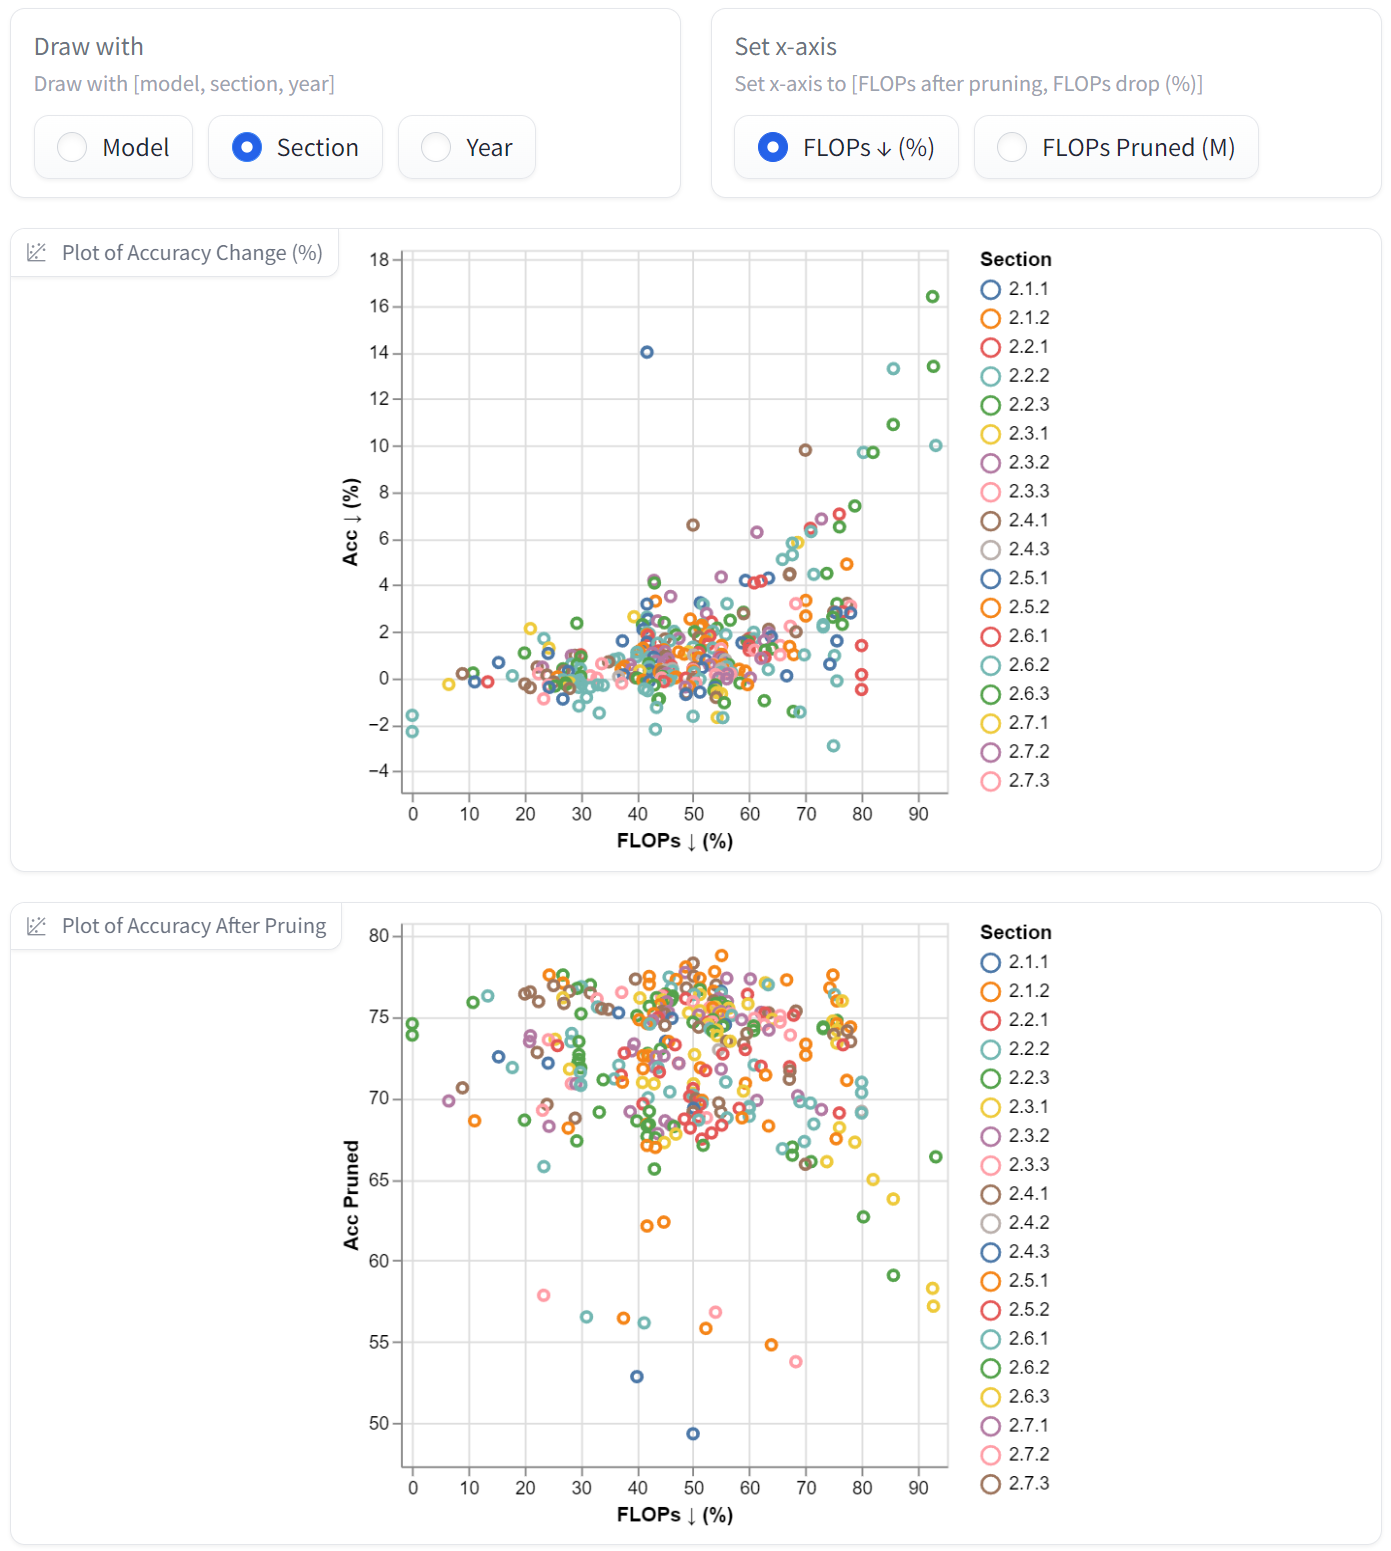Click legend entry 2.3.3 in Accuracy After Pruing plot
The height and width of the screenshot is (1551, 1391).
click(x=1015, y=1166)
